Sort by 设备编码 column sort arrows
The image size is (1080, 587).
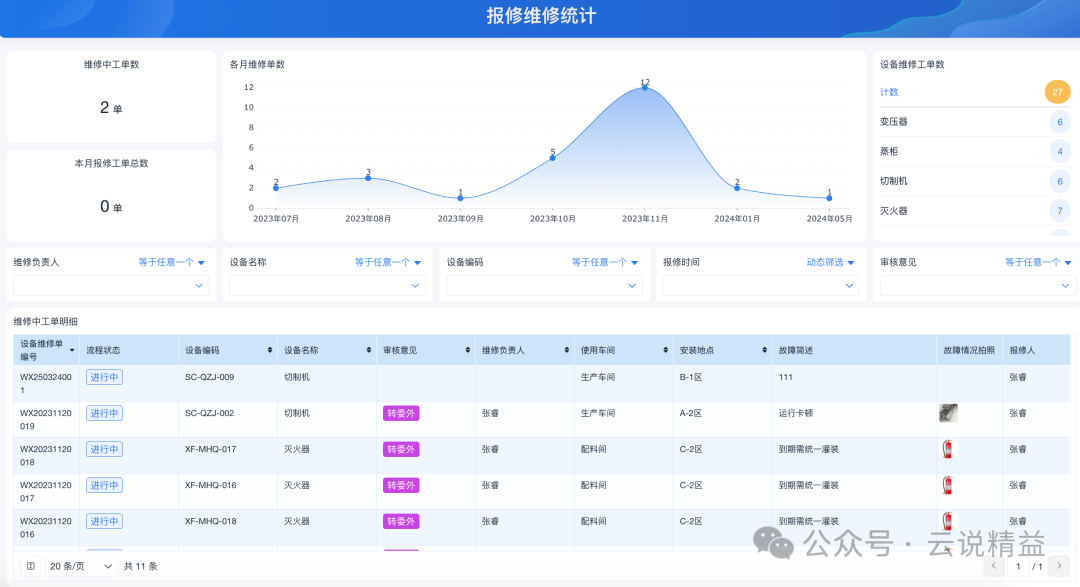270,350
